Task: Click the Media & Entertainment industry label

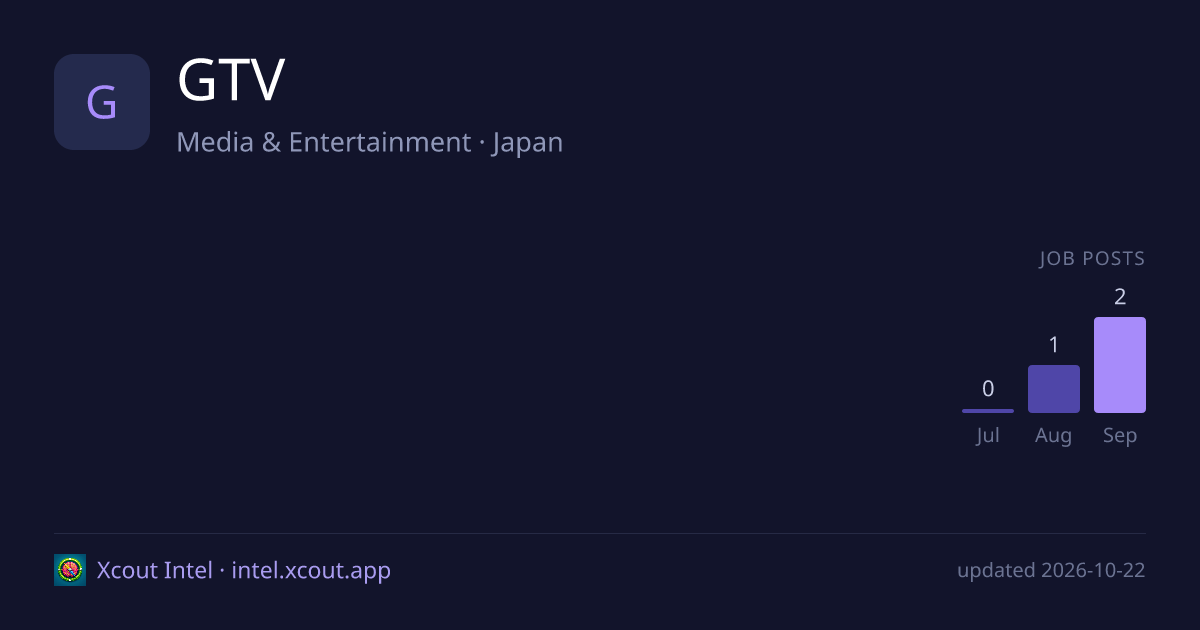Action: pos(323,142)
